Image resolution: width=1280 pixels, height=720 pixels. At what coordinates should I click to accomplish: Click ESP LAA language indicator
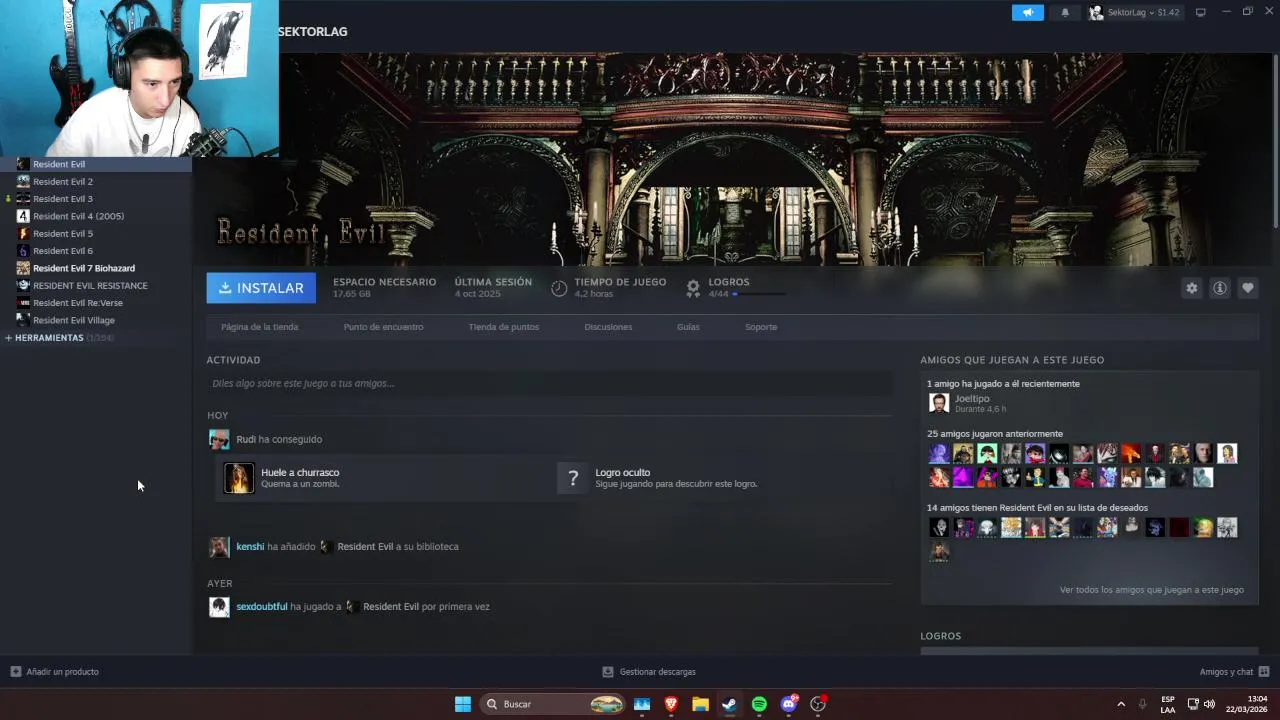(1168, 704)
